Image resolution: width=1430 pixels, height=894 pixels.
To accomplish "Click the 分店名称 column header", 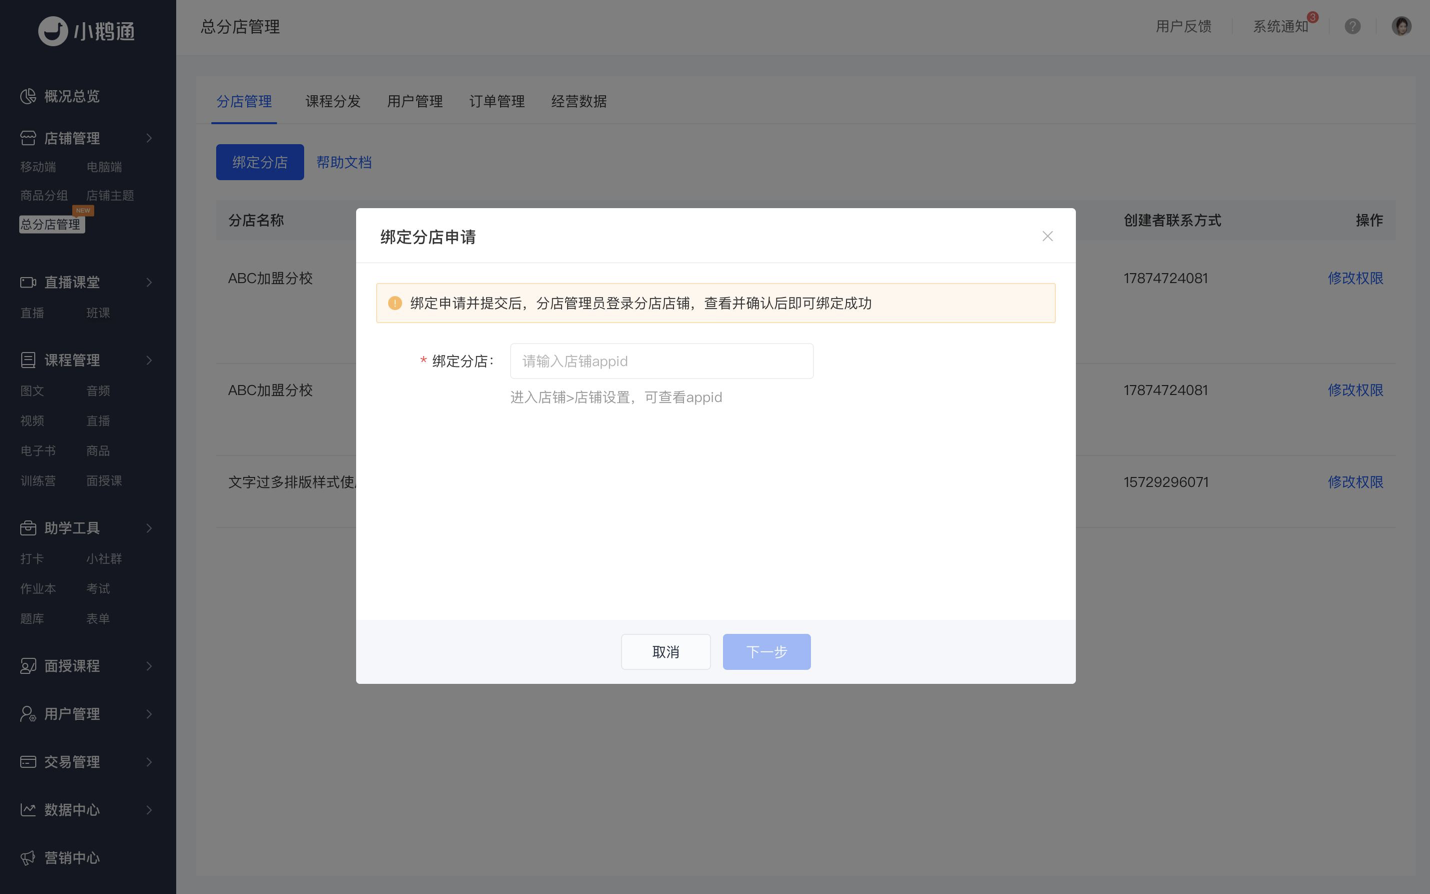I will 256,220.
